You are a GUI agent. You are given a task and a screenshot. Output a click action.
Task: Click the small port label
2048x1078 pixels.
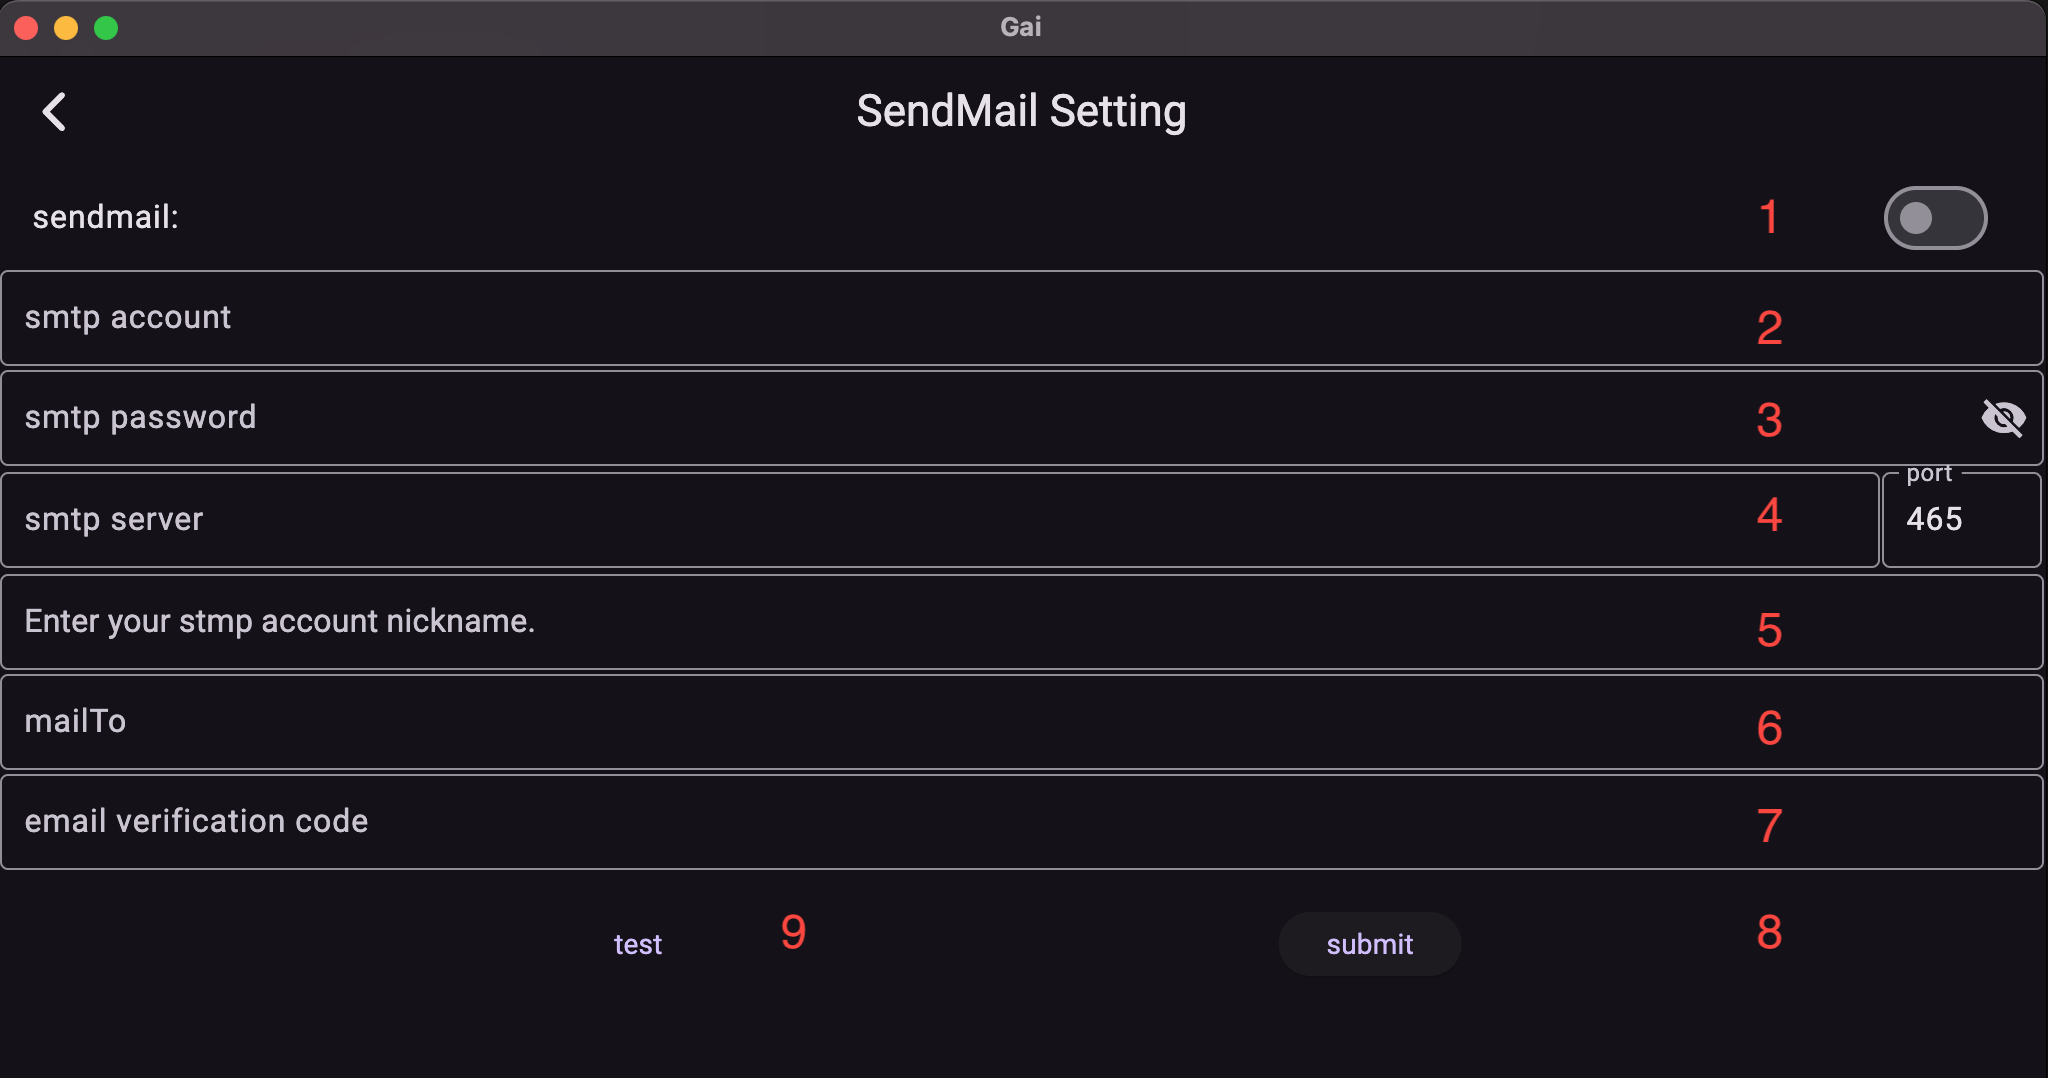click(1928, 473)
